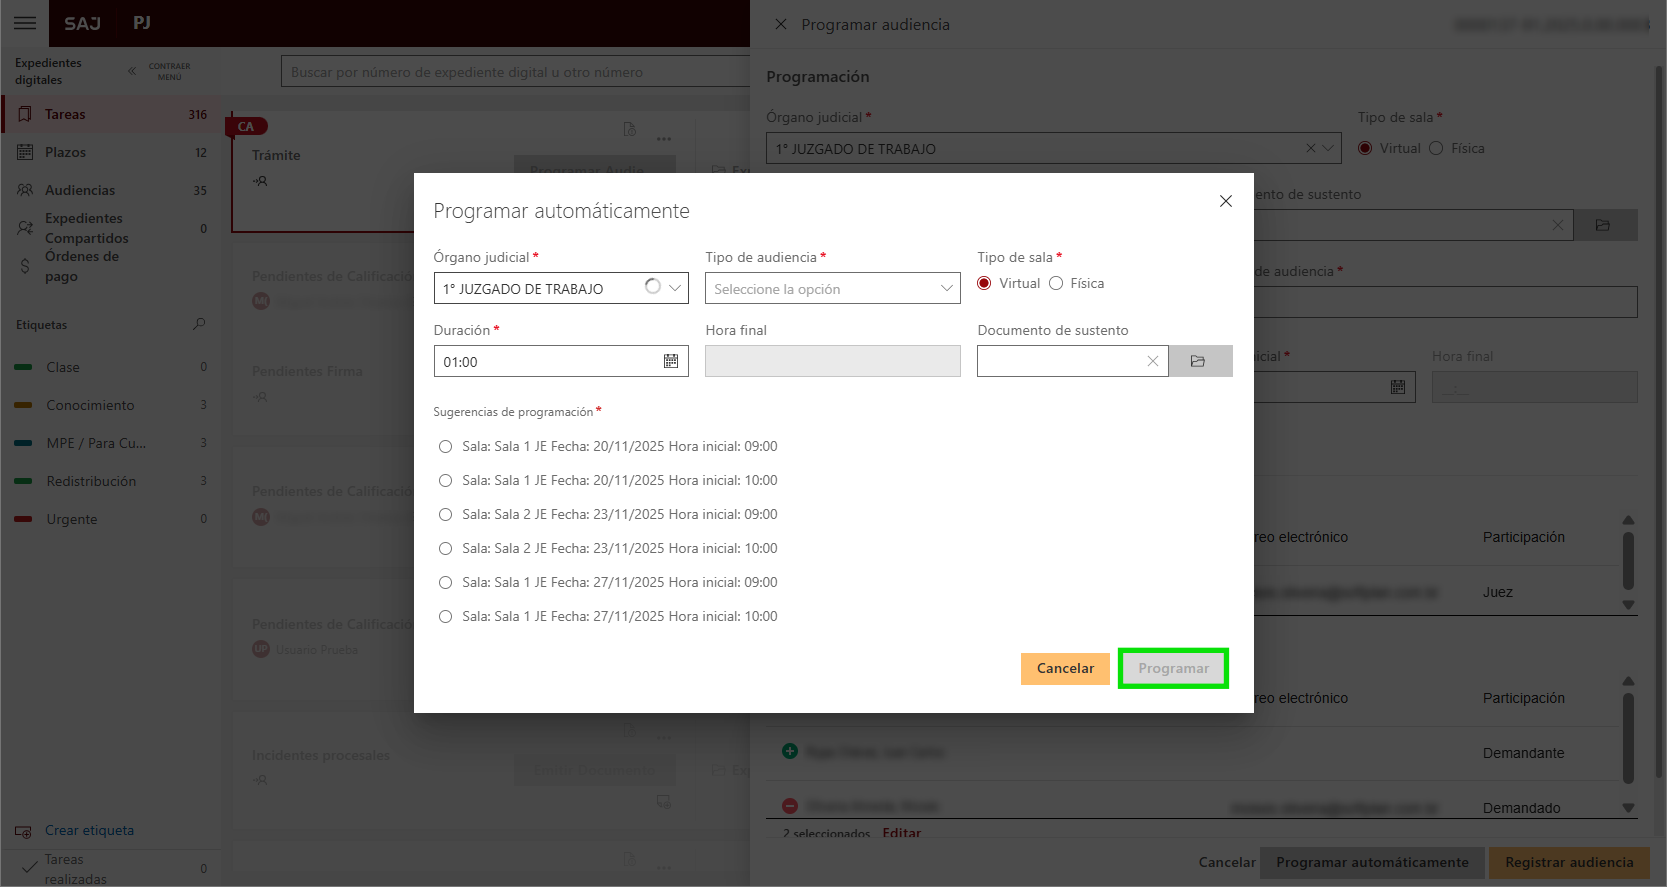
Task: Click the orange Cancelar button in the dialog
Action: 1065,668
